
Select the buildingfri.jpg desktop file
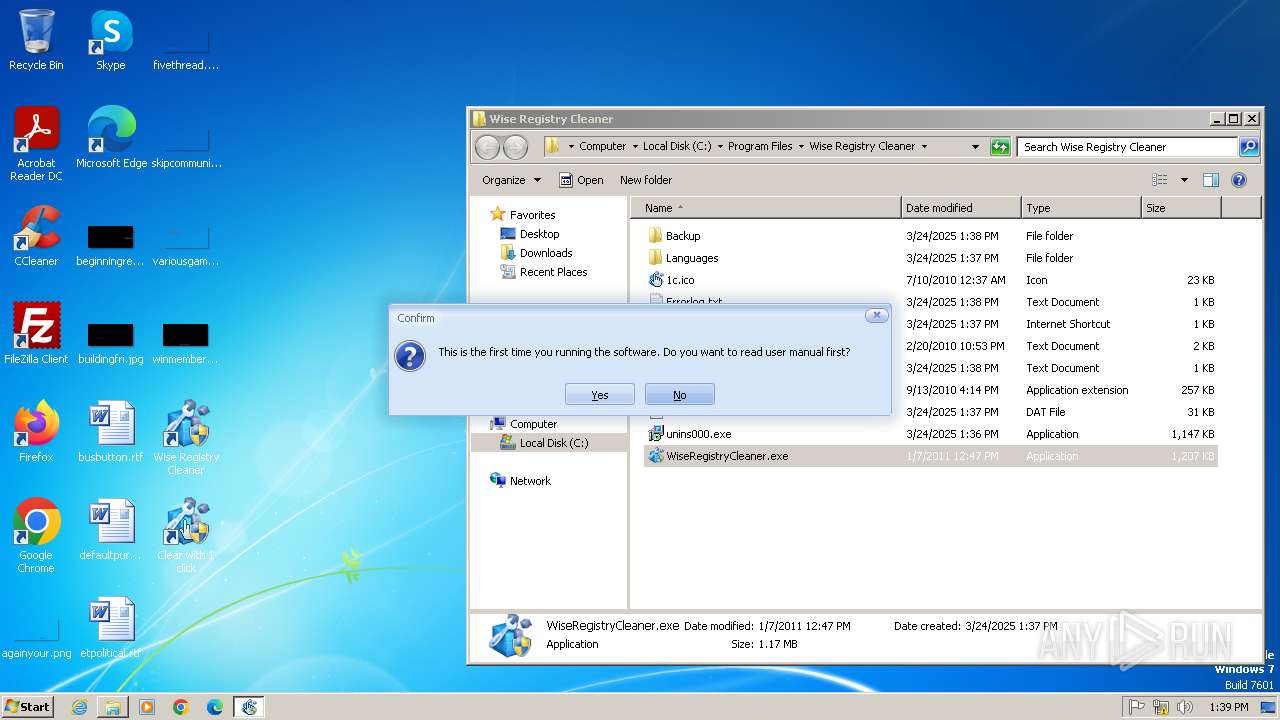click(x=111, y=343)
